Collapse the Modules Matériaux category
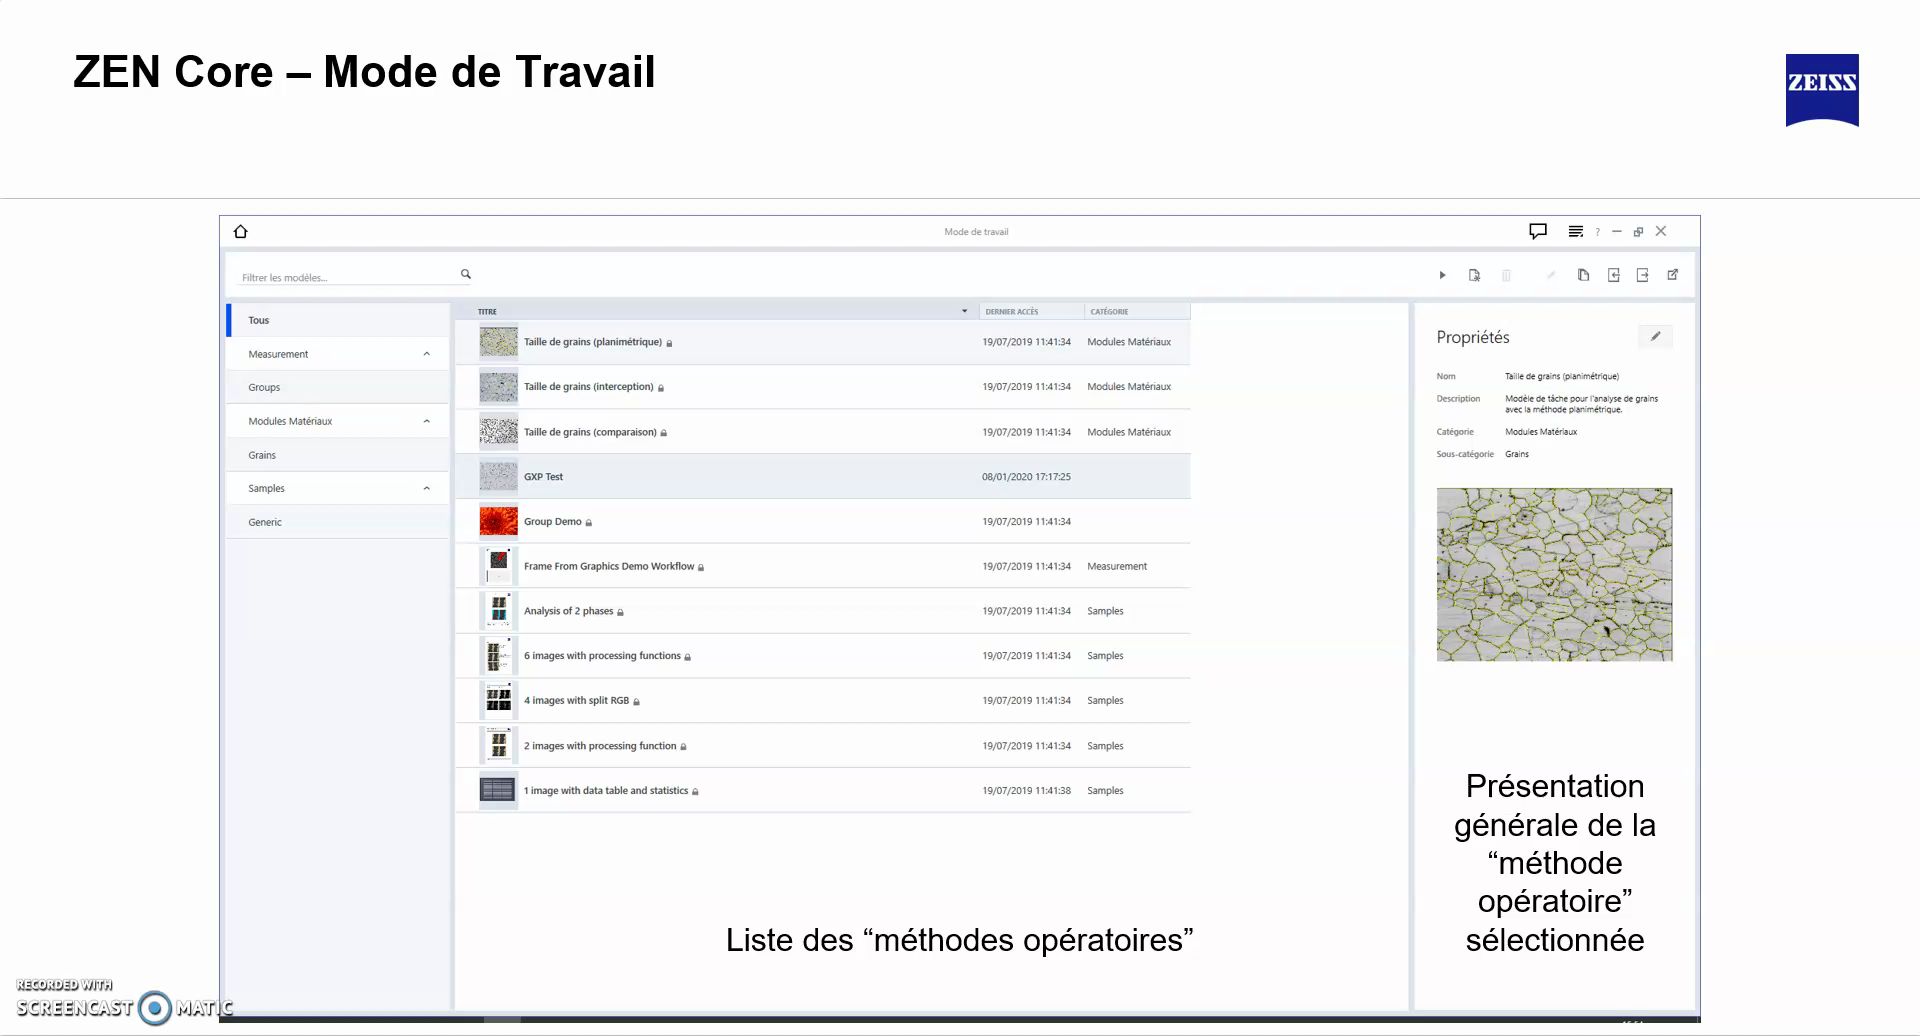The height and width of the screenshot is (1036, 1920). (427, 421)
